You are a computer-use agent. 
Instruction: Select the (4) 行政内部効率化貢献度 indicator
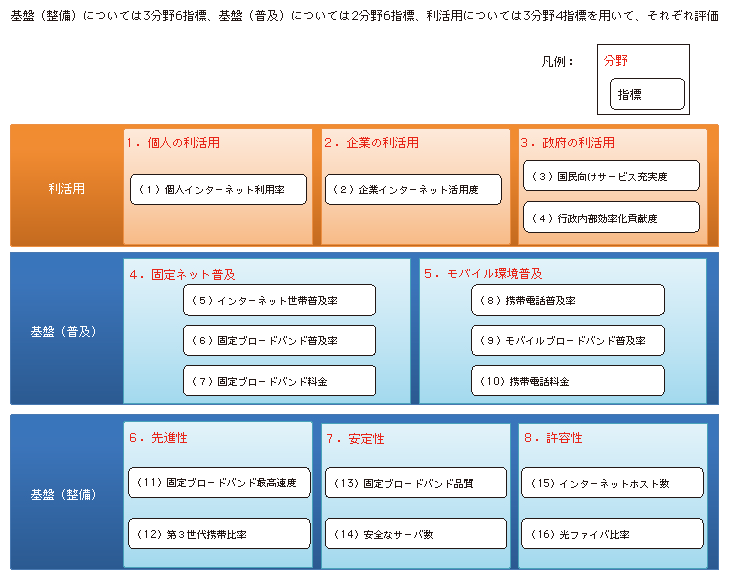click(611, 217)
